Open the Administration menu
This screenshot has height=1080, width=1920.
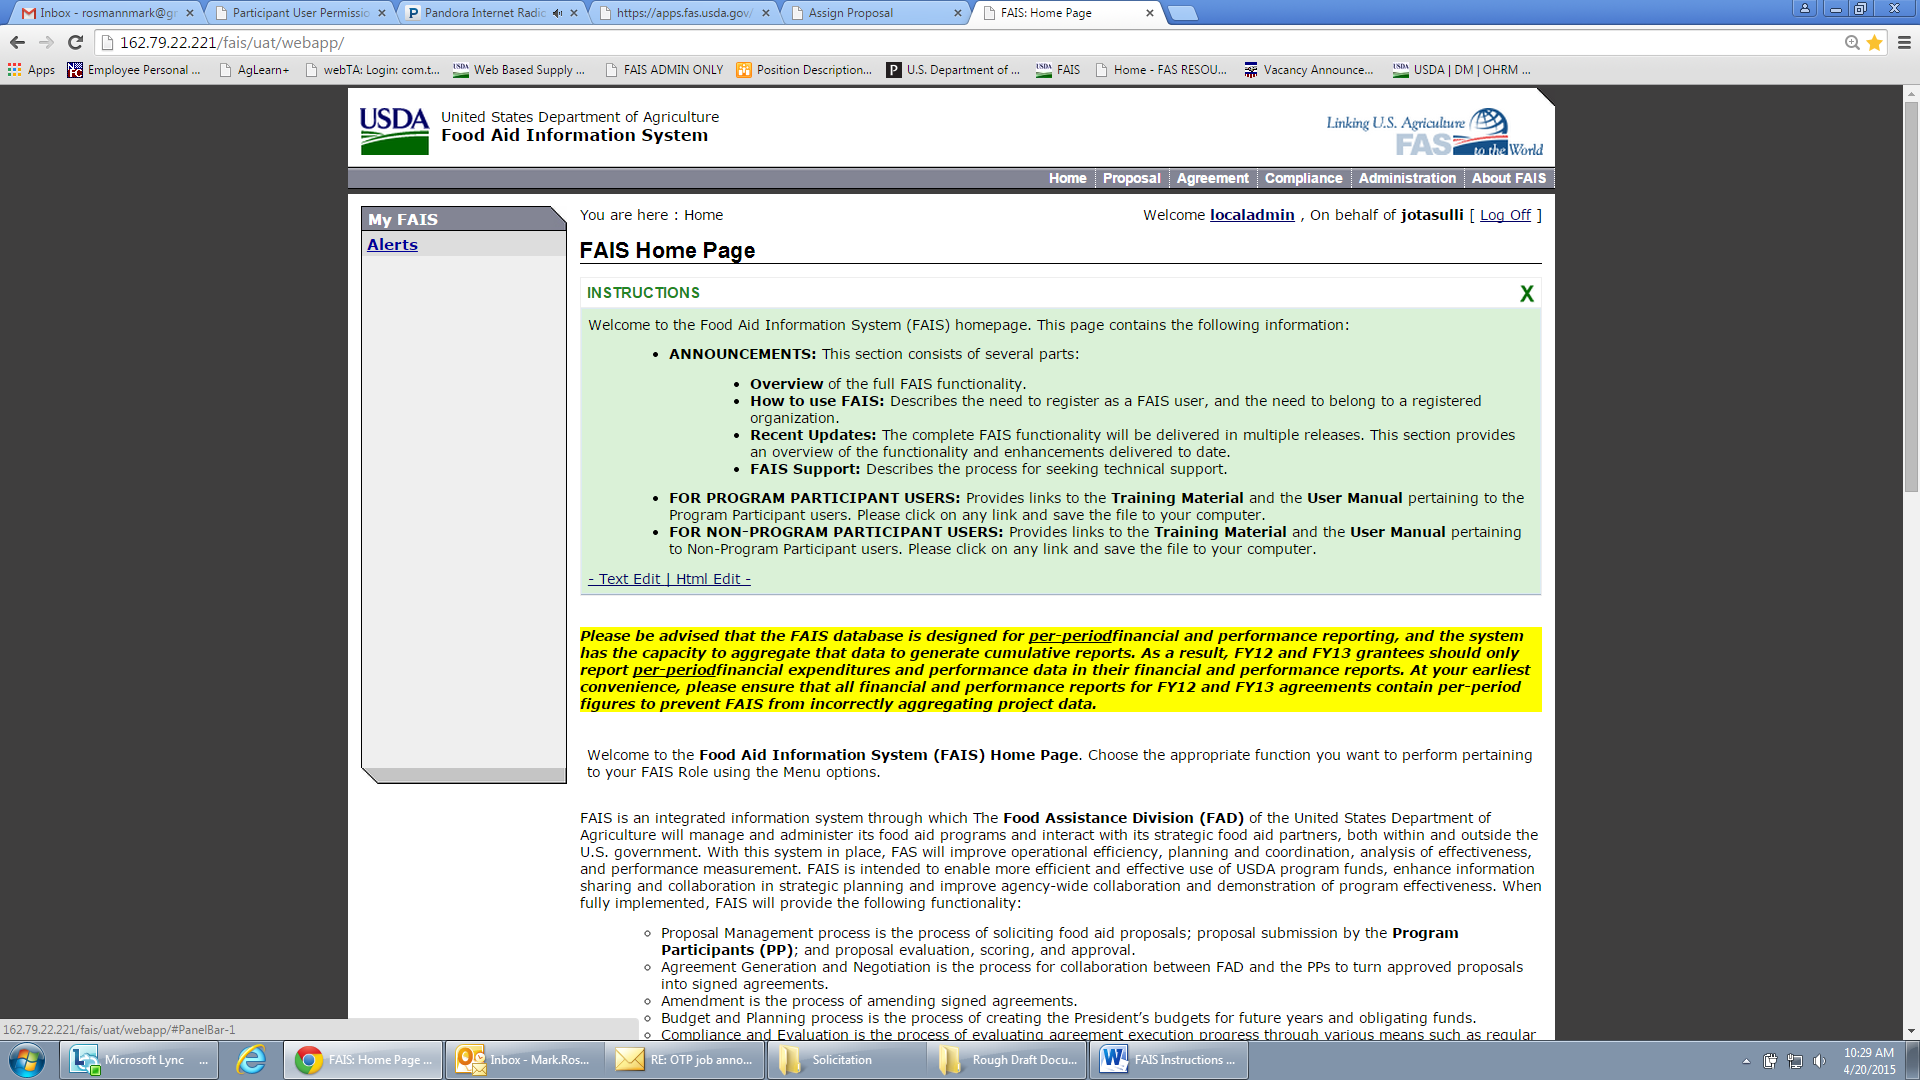click(x=1406, y=178)
